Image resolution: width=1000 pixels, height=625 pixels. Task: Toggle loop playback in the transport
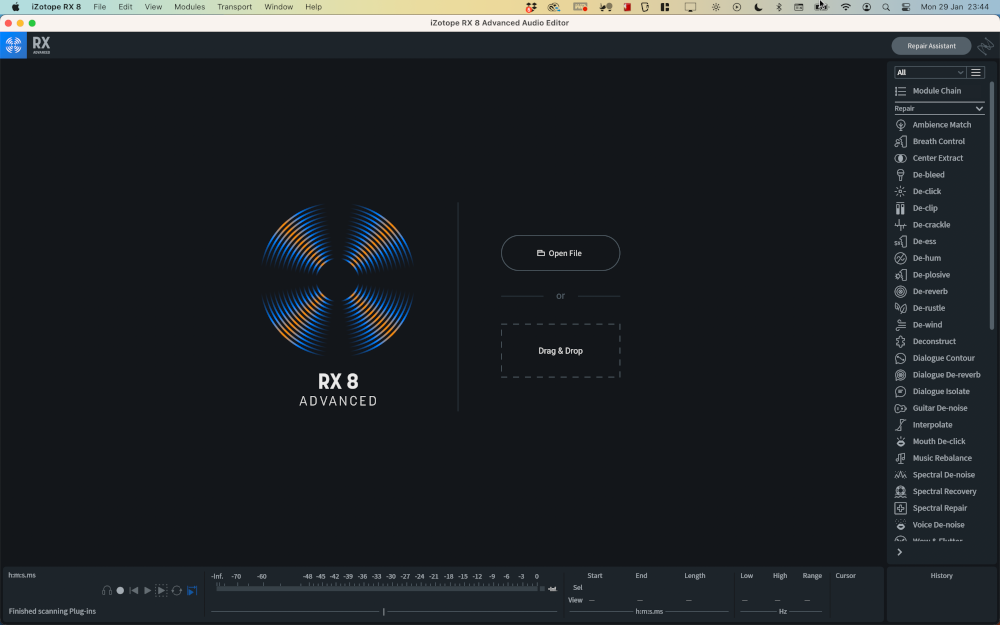(177, 591)
